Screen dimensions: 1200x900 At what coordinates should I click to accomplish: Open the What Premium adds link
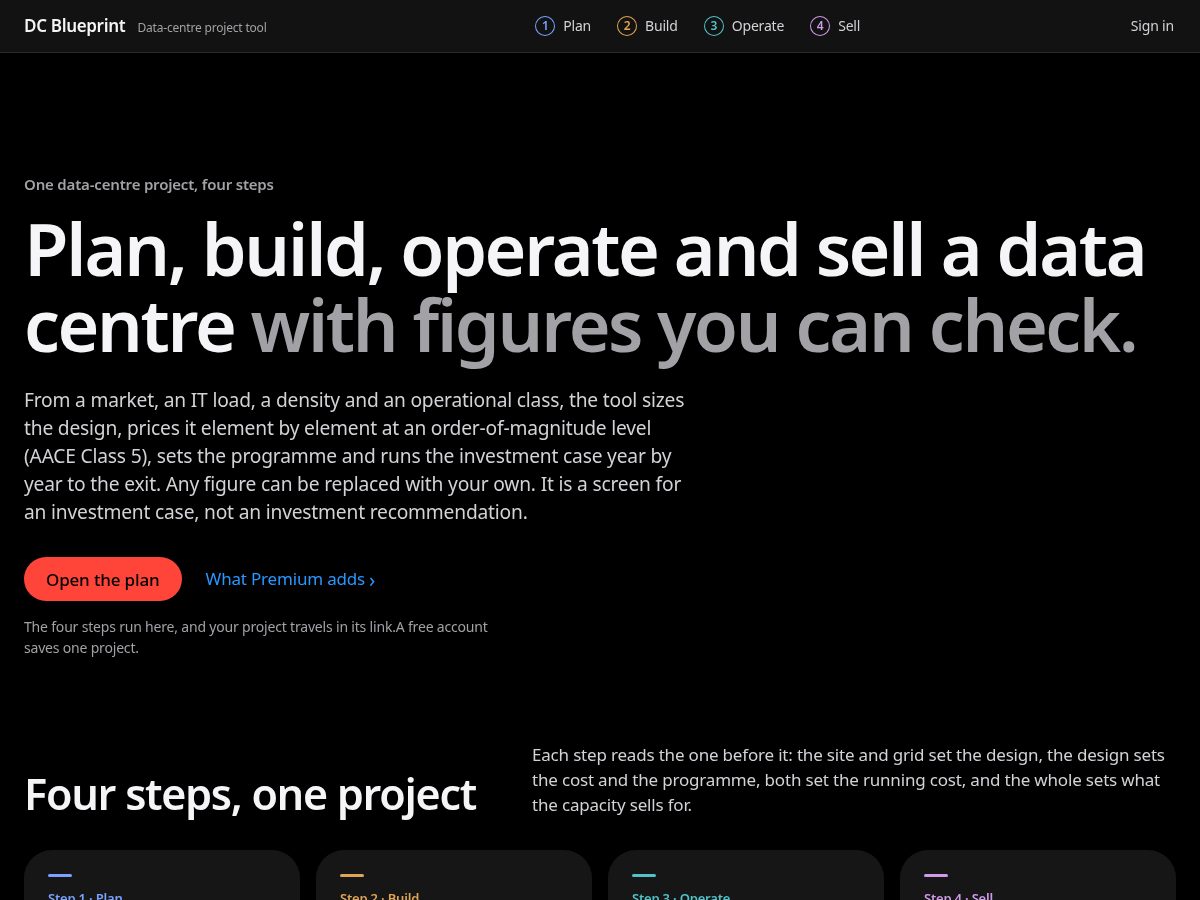(290, 579)
